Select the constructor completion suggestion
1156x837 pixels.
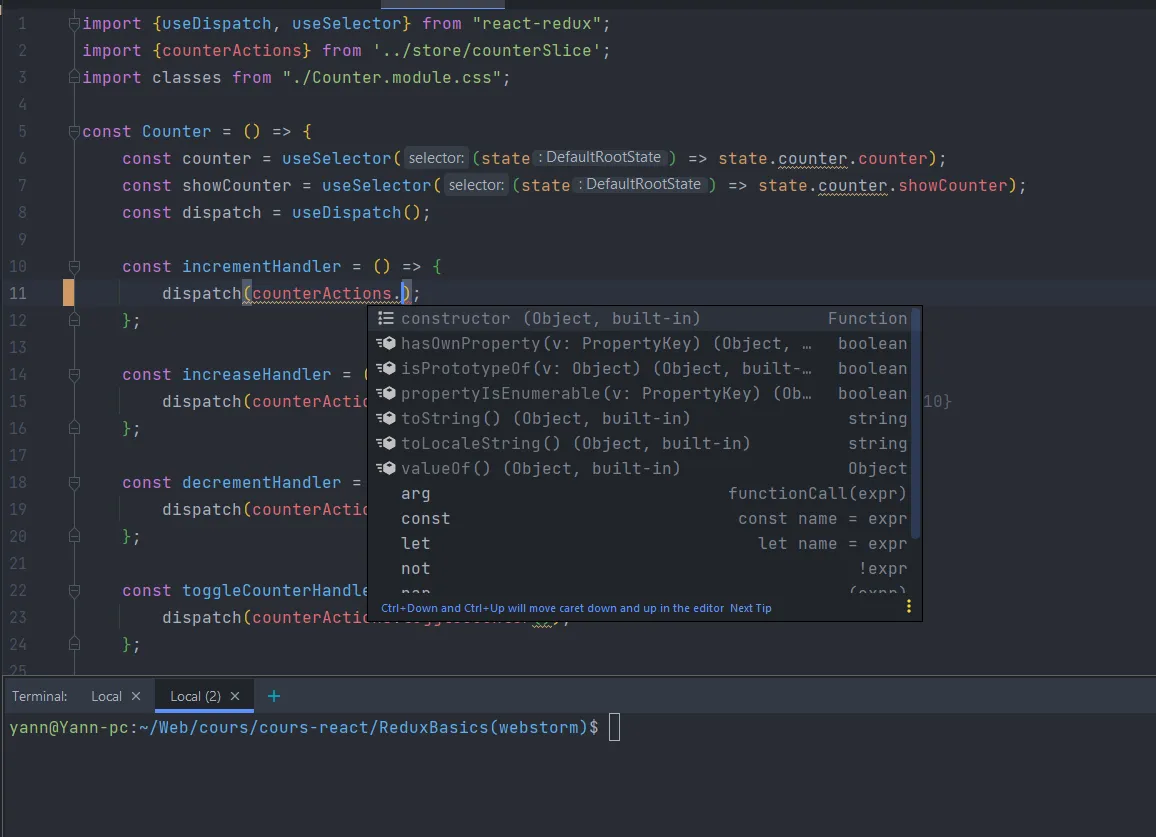pyautogui.click(x=640, y=319)
